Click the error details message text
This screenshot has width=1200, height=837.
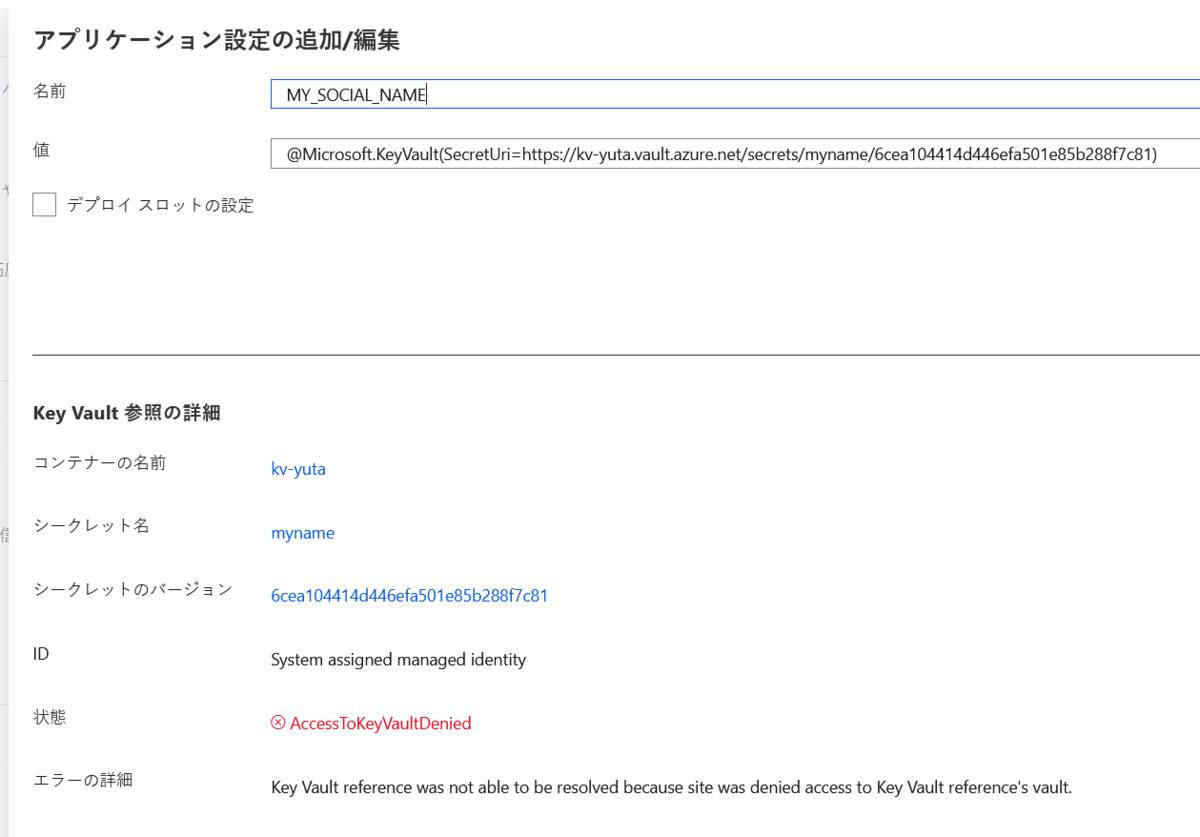[x=670, y=787]
